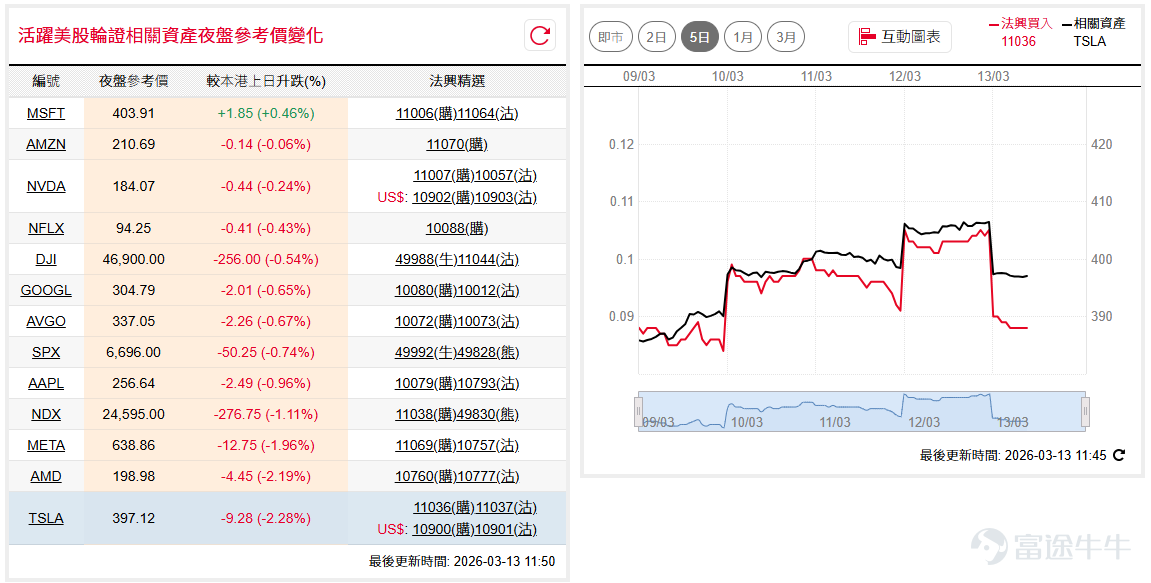The height and width of the screenshot is (583, 1151).
Task: Open US$ warrant 10901(沽) for TSLA
Action: click(505, 529)
